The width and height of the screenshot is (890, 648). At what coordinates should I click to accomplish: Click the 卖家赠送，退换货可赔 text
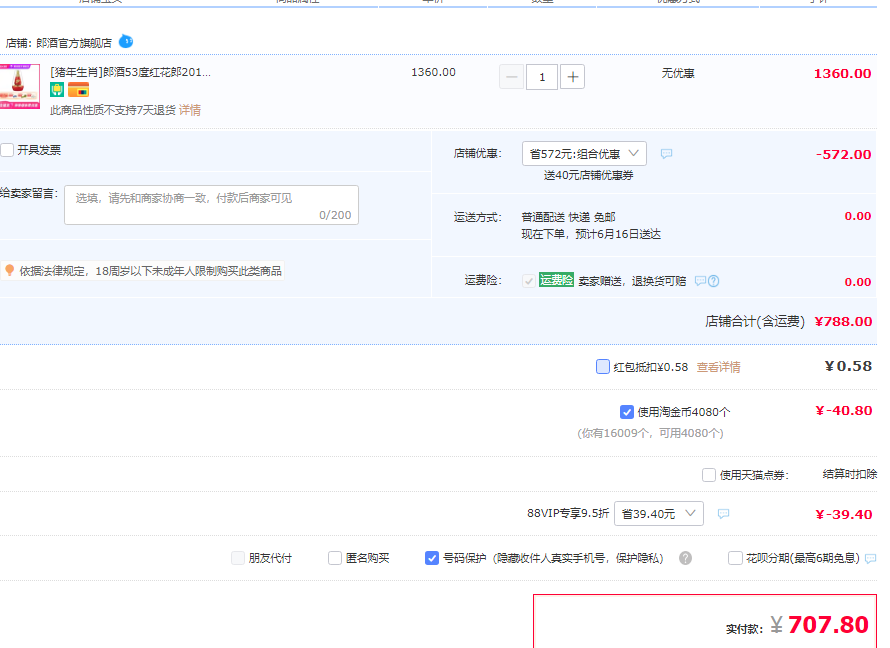click(x=632, y=281)
